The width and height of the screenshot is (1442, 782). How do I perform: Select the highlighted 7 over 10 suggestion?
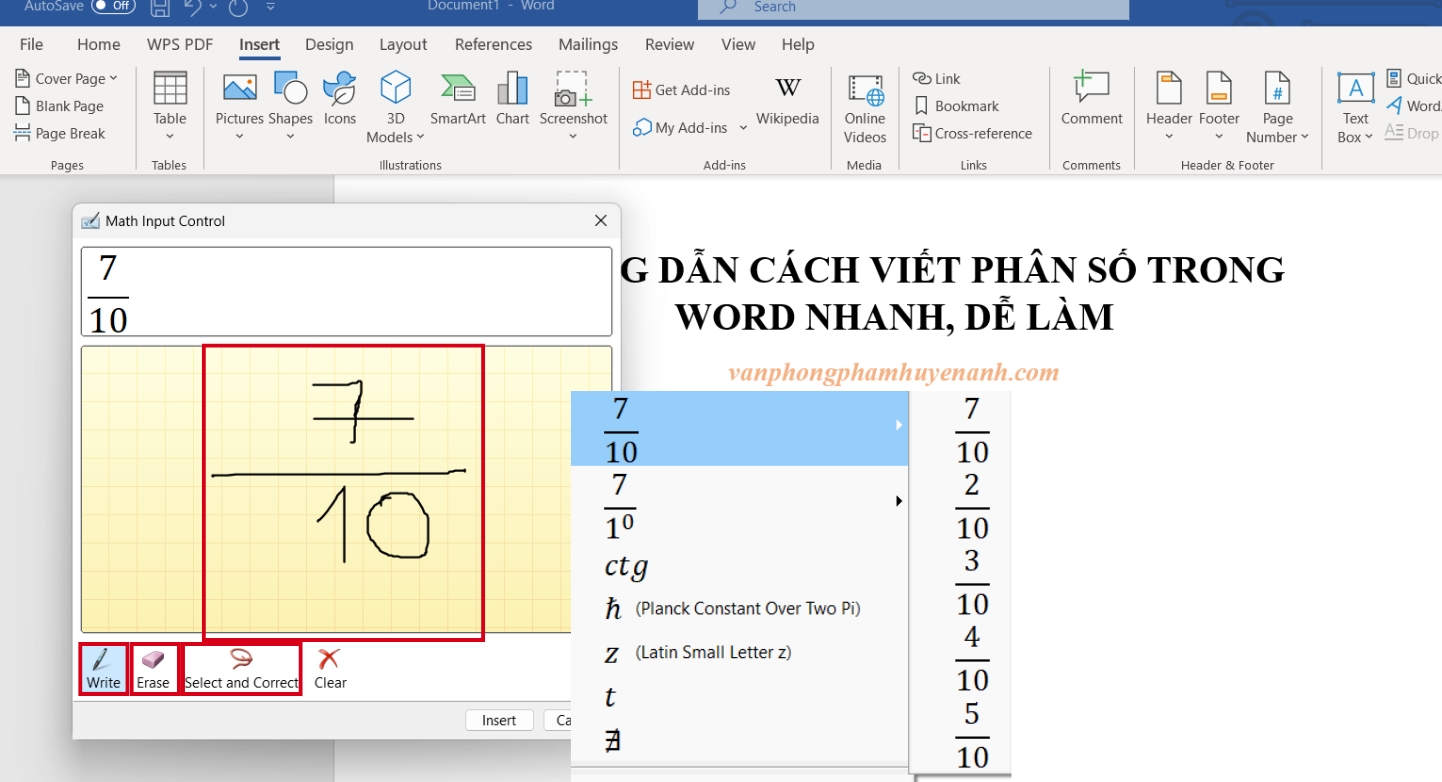pyautogui.click(x=739, y=429)
